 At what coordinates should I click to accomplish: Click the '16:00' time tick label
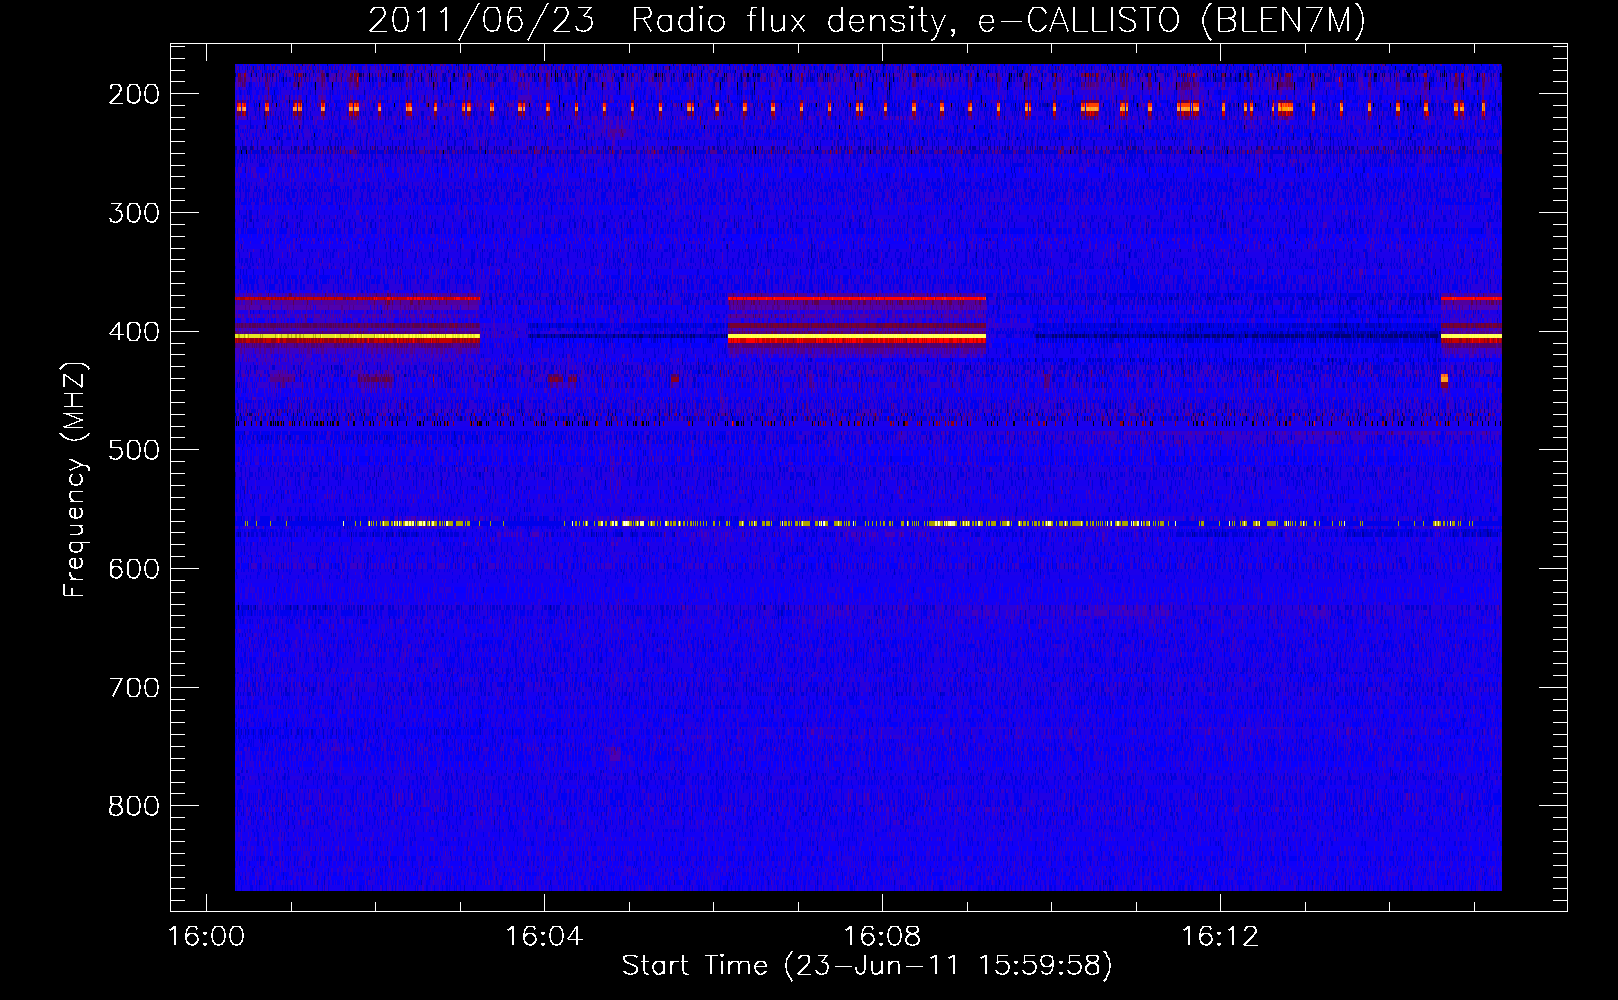pyautogui.click(x=206, y=937)
